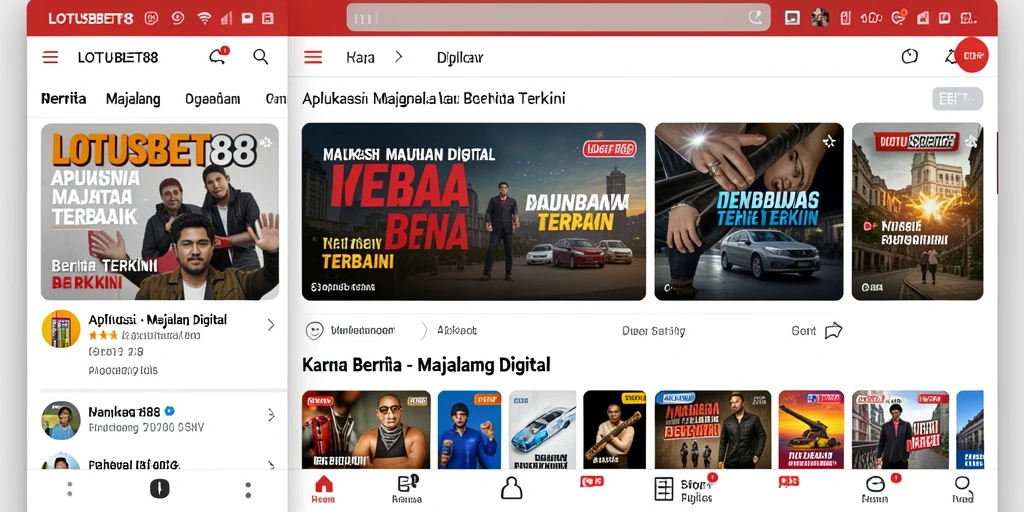Viewport: 1024px width, 512px height.
Task: Click the red circle button in main header
Action: point(971,55)
